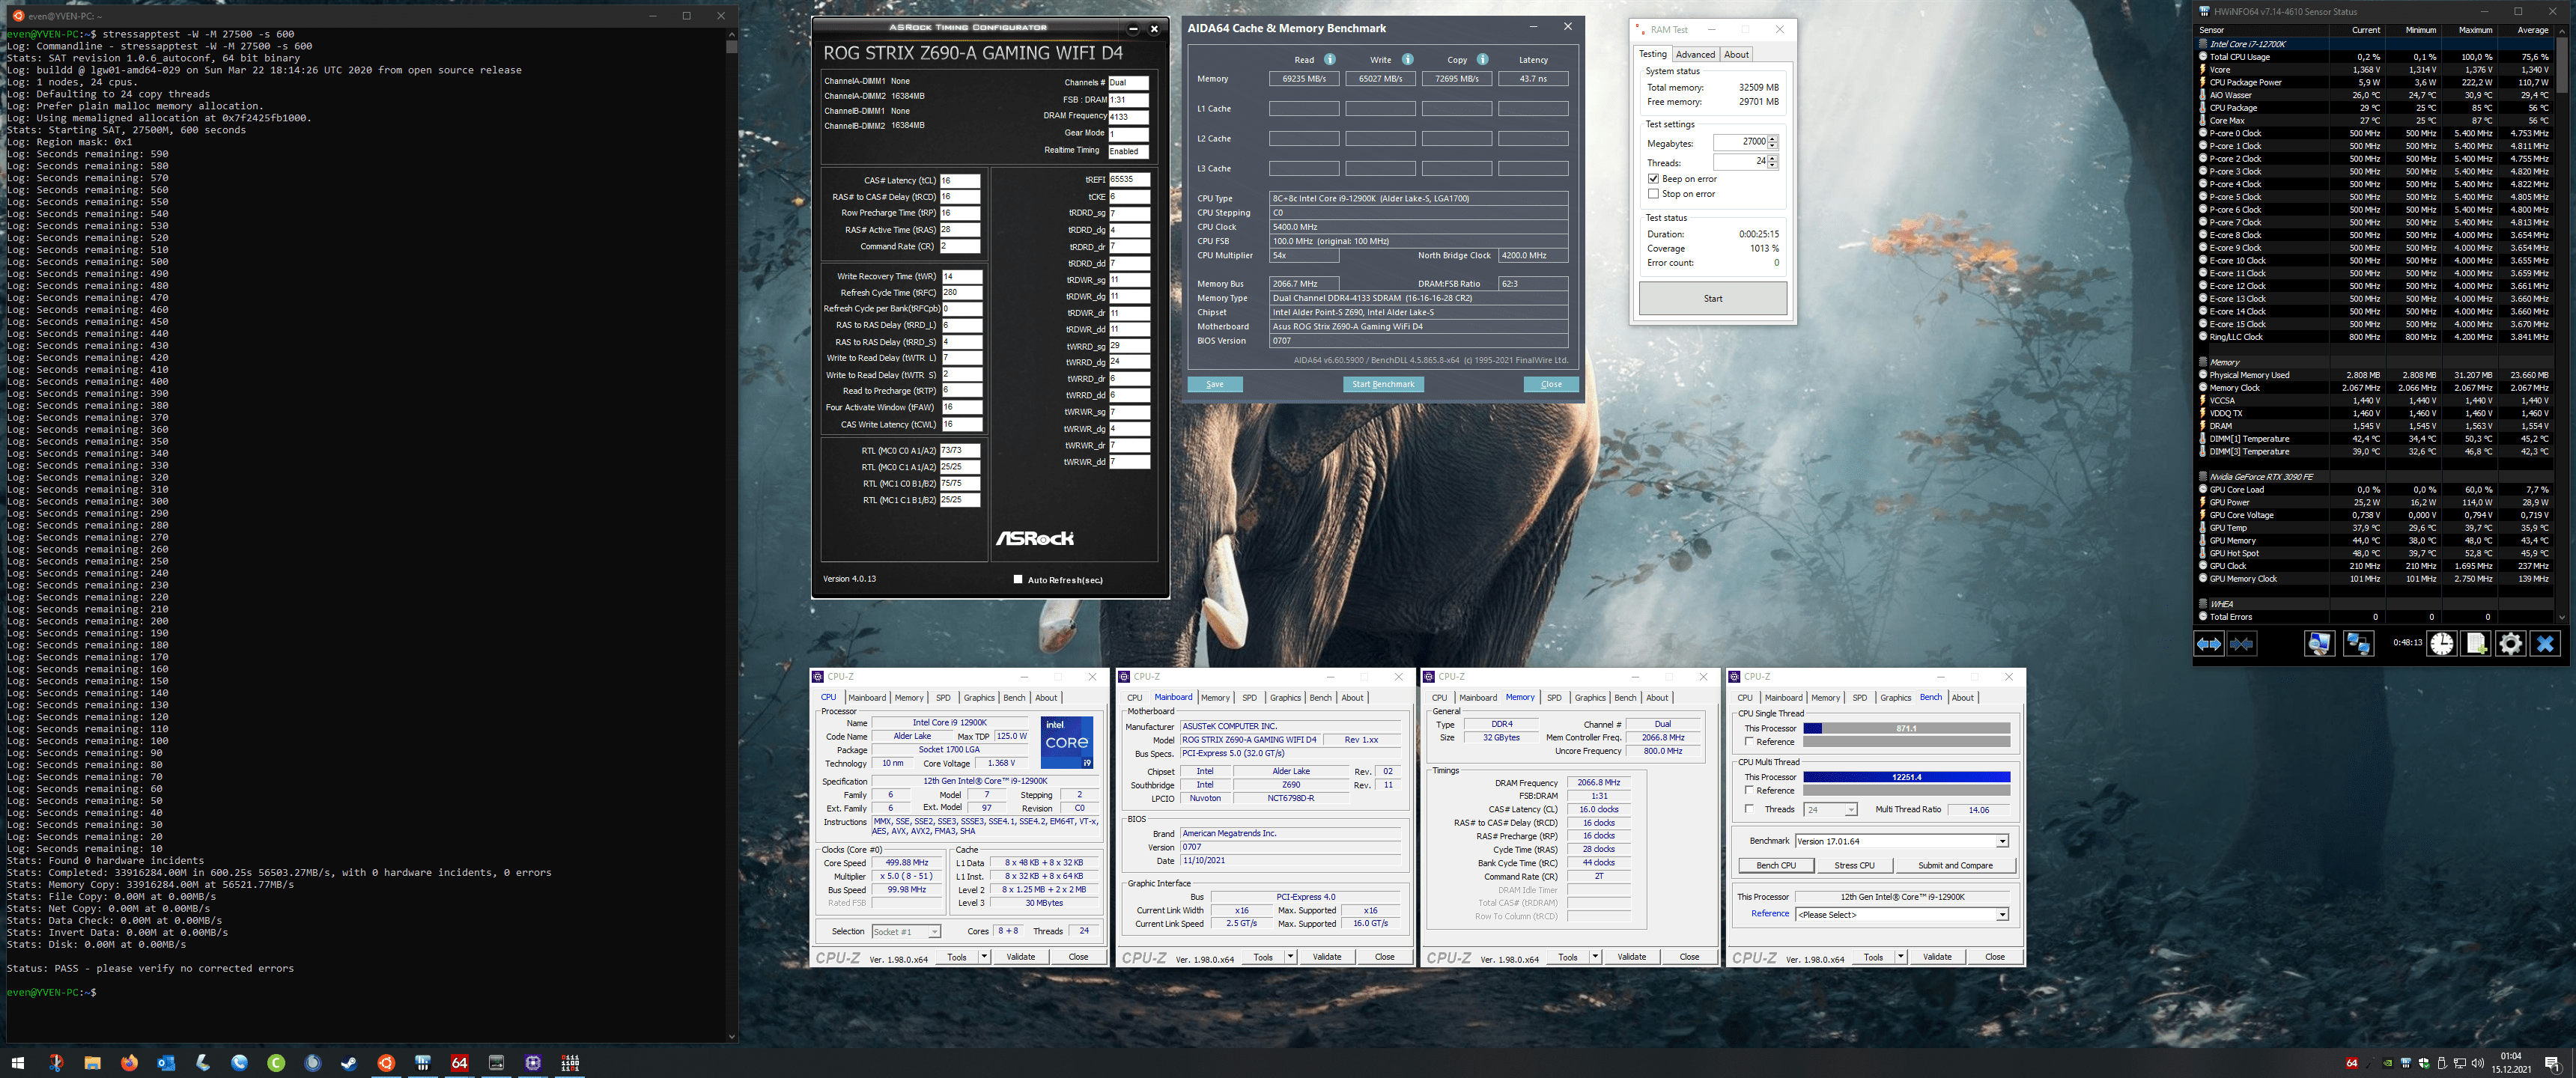The width and height of the screenshot is (2576, 1078).
Task: Click the Total Errors row in HWiNFO
Action: point(2375,617)
